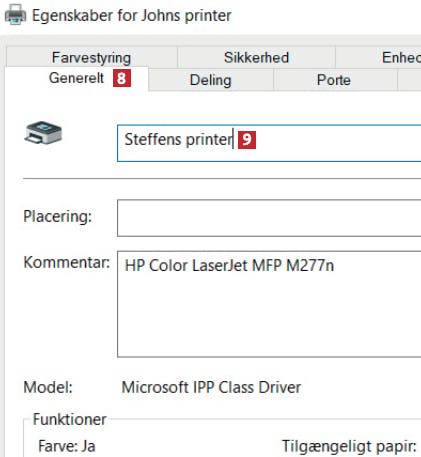421x457 pixels.
Task: Select the Deling tab
Action: [x=211, y=80]
